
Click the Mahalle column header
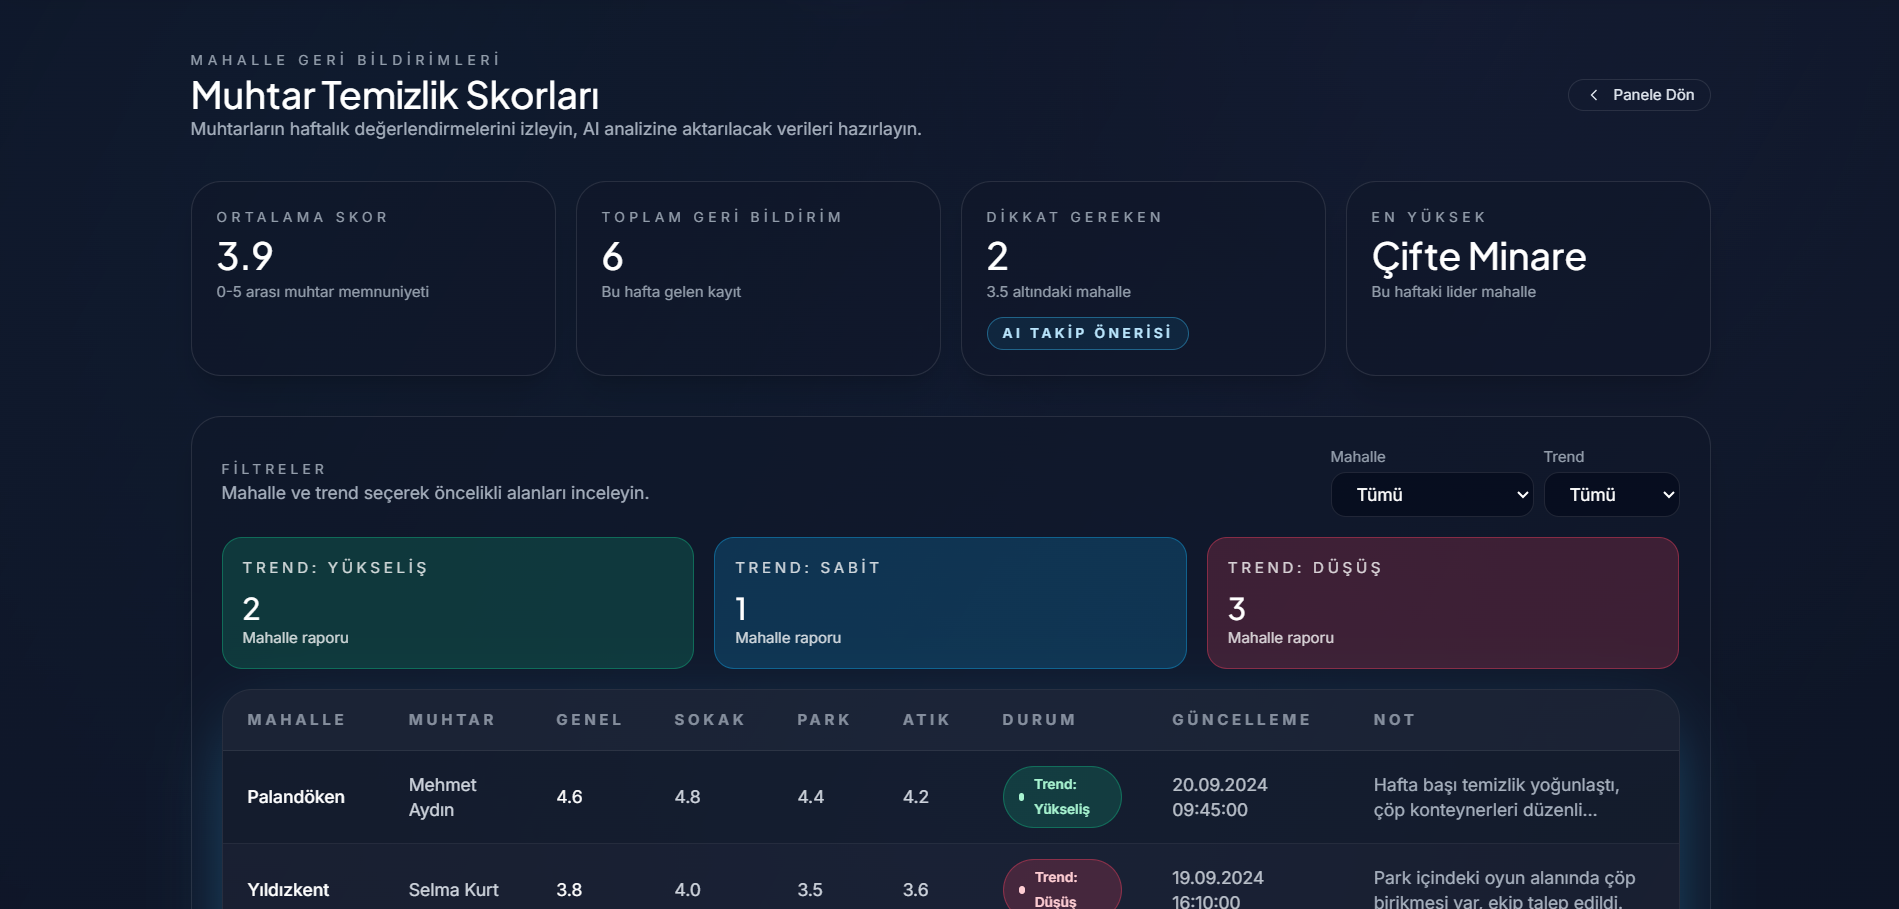(296, 720)
